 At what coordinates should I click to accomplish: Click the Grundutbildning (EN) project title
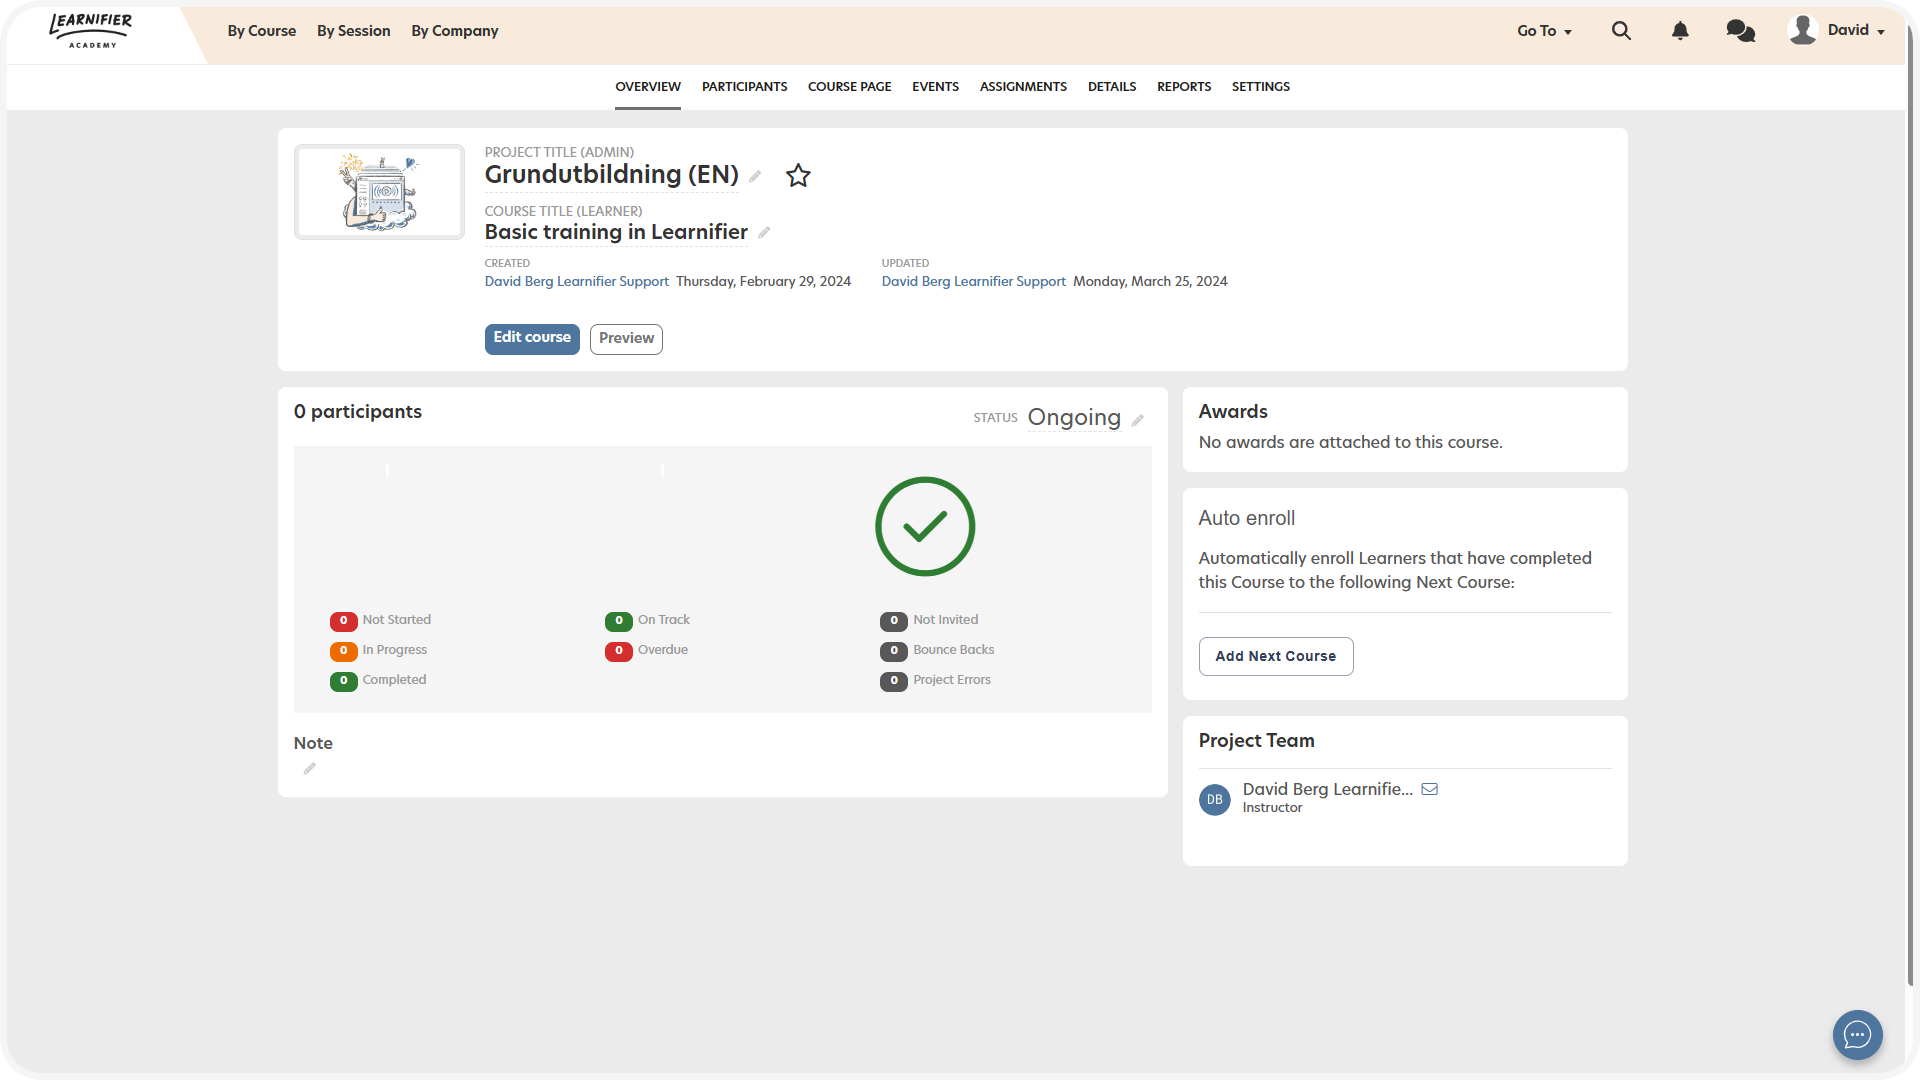point(612,174)
